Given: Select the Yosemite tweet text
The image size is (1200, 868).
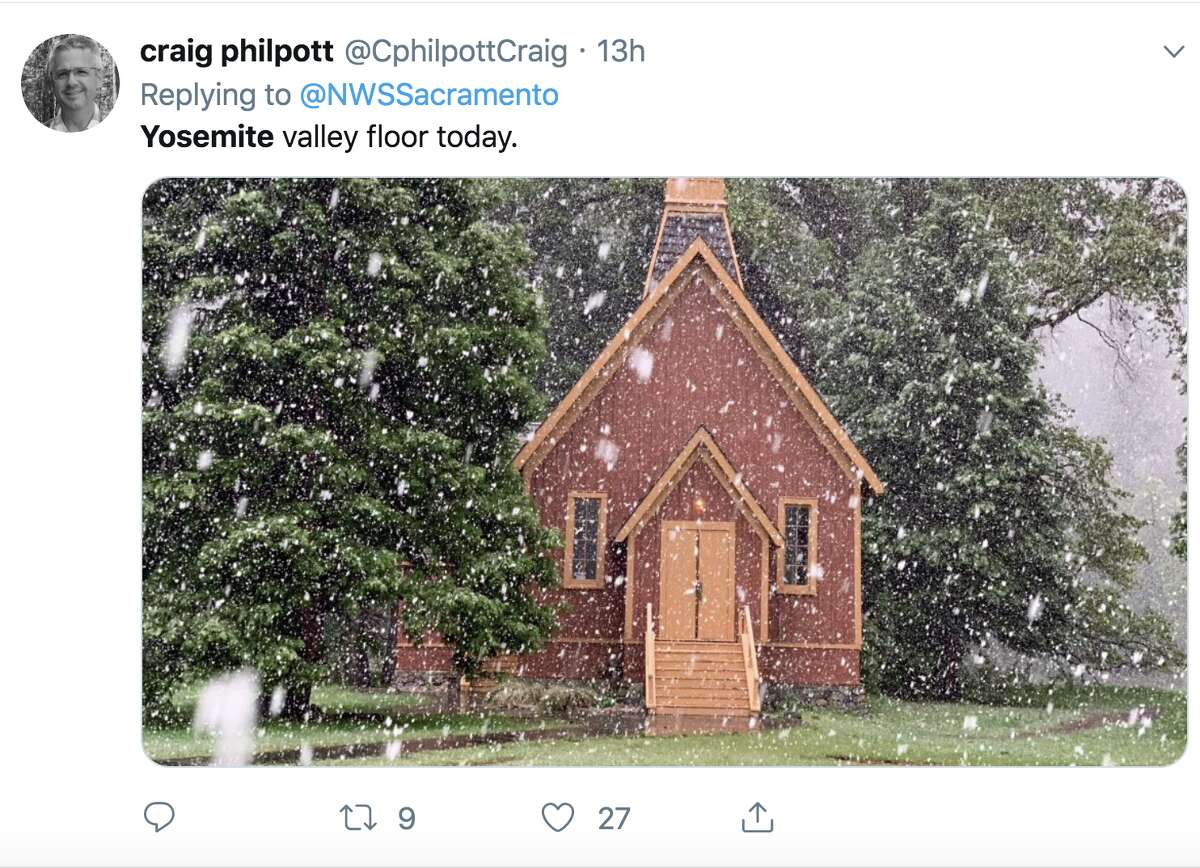Looking at the screenshot, I should tap(330, 135).
